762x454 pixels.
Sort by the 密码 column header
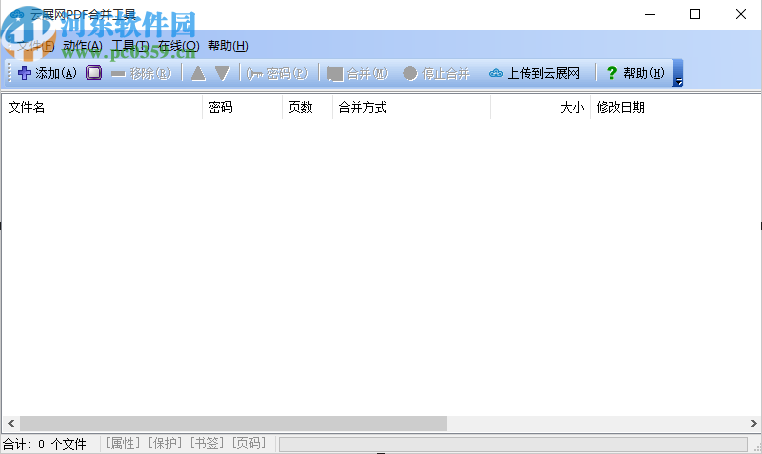coord(242,107)
